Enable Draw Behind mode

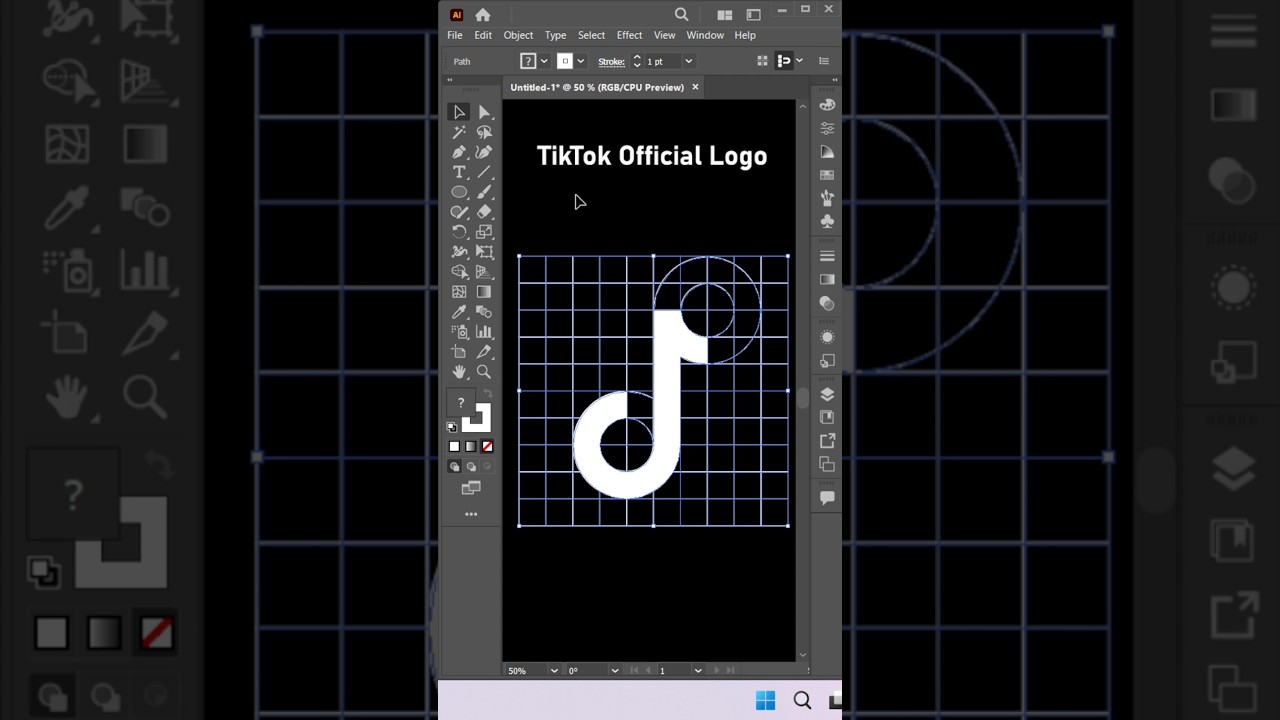tap(471, 466)
